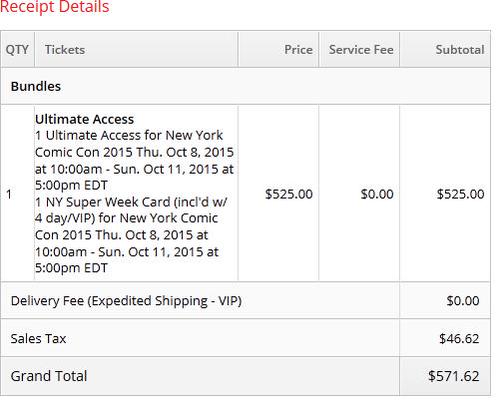
Task: Select the $46.62 sales tax amount
Action: [x=459, y=338]
